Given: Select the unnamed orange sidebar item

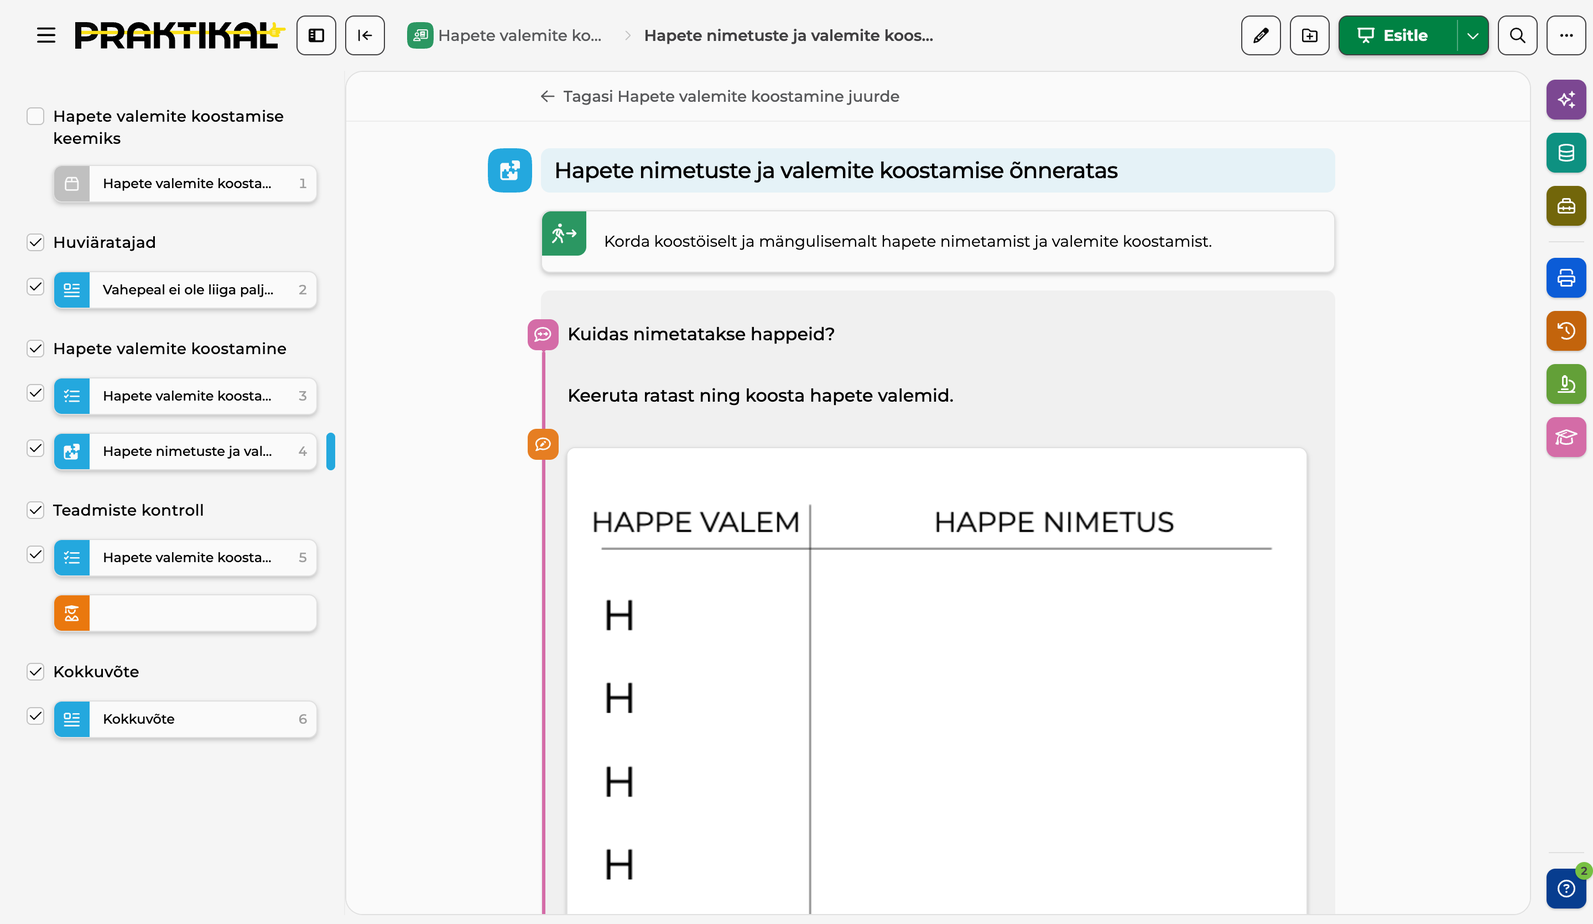Looking at the screenshot, I should [x=185, y=613].
